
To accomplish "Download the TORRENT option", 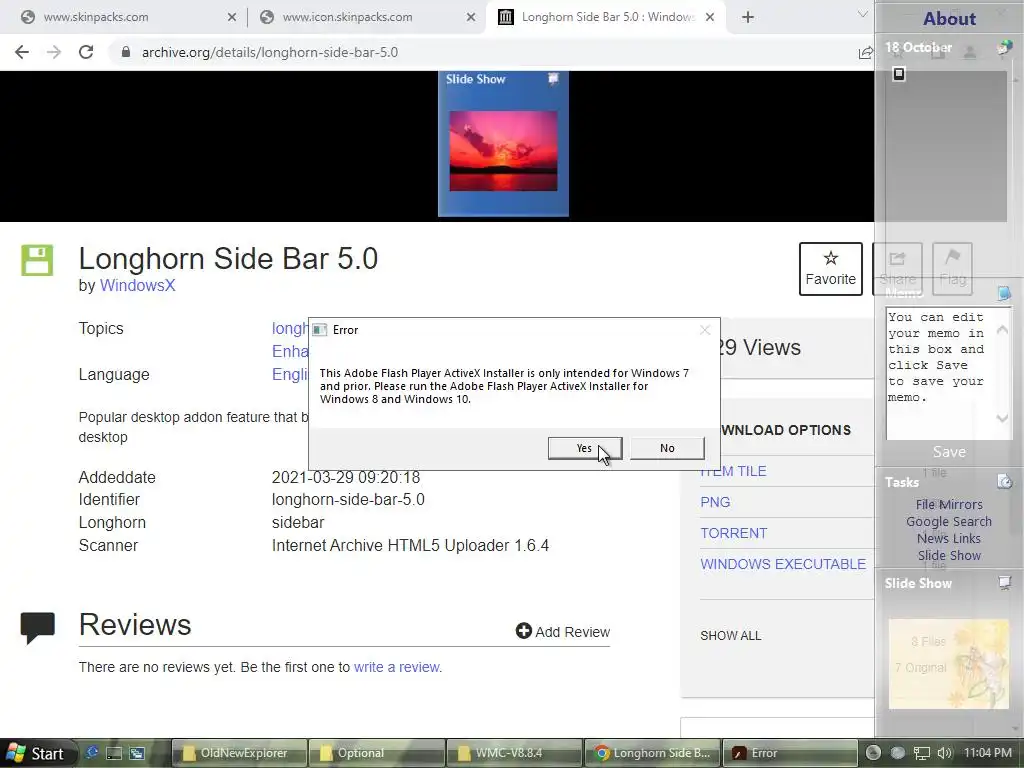I will tap(734, 533).
